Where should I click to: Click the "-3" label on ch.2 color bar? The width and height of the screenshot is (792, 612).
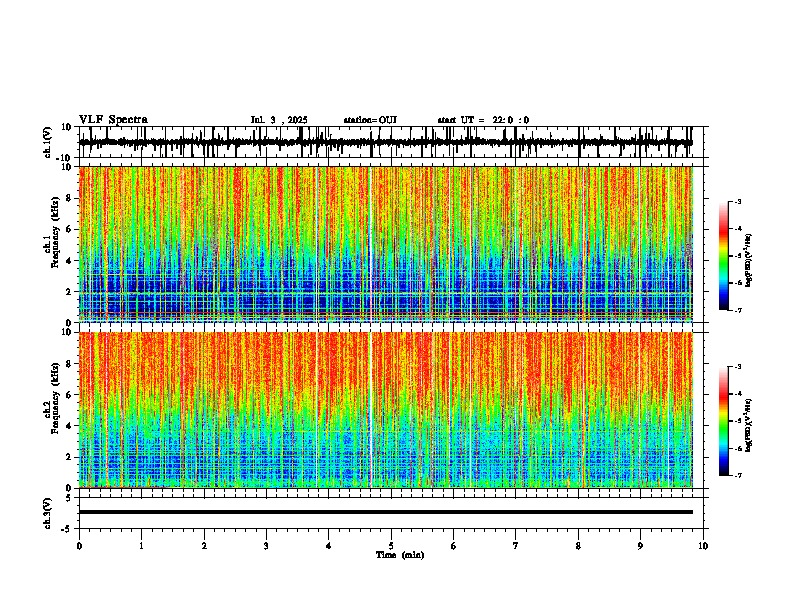click(x=738, y=367)
